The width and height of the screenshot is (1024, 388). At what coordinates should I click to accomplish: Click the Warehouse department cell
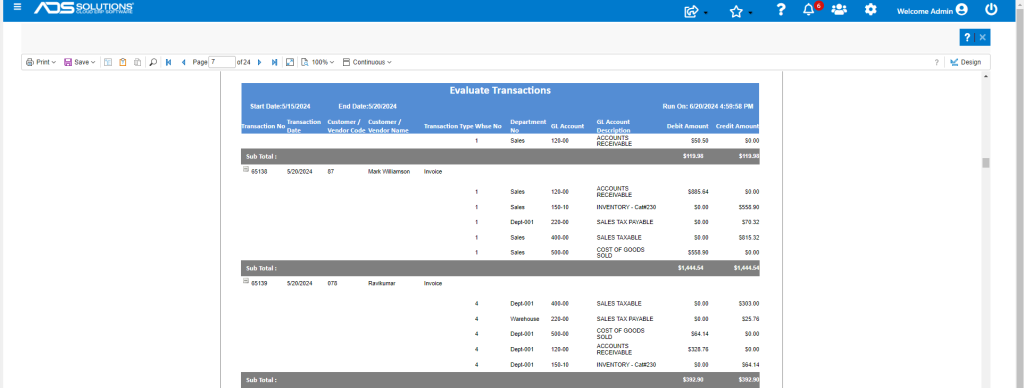(524, 319)
